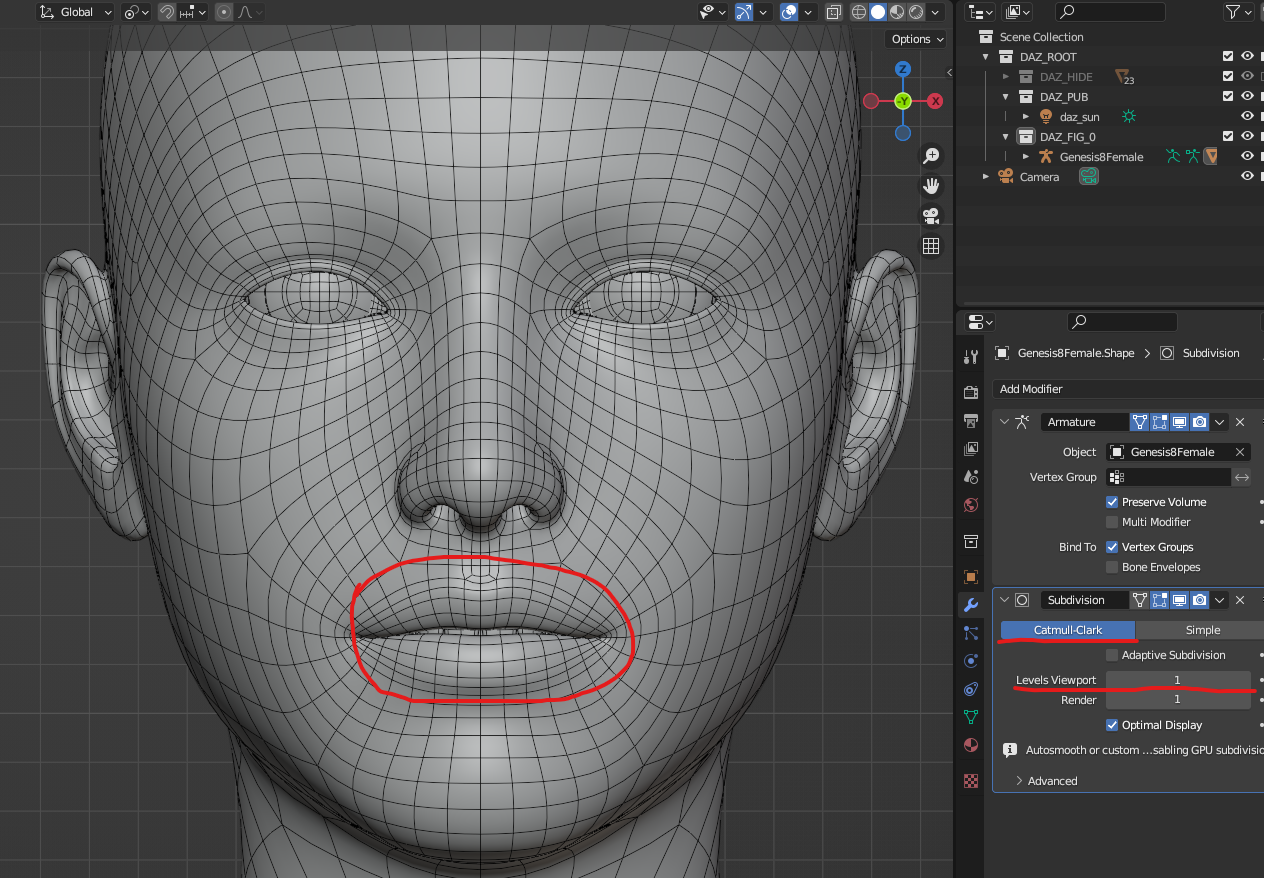Toggle Preserve Volume on the Armature modifier
This screenshot has width=1264, height=878.
tap(1112, 501)
